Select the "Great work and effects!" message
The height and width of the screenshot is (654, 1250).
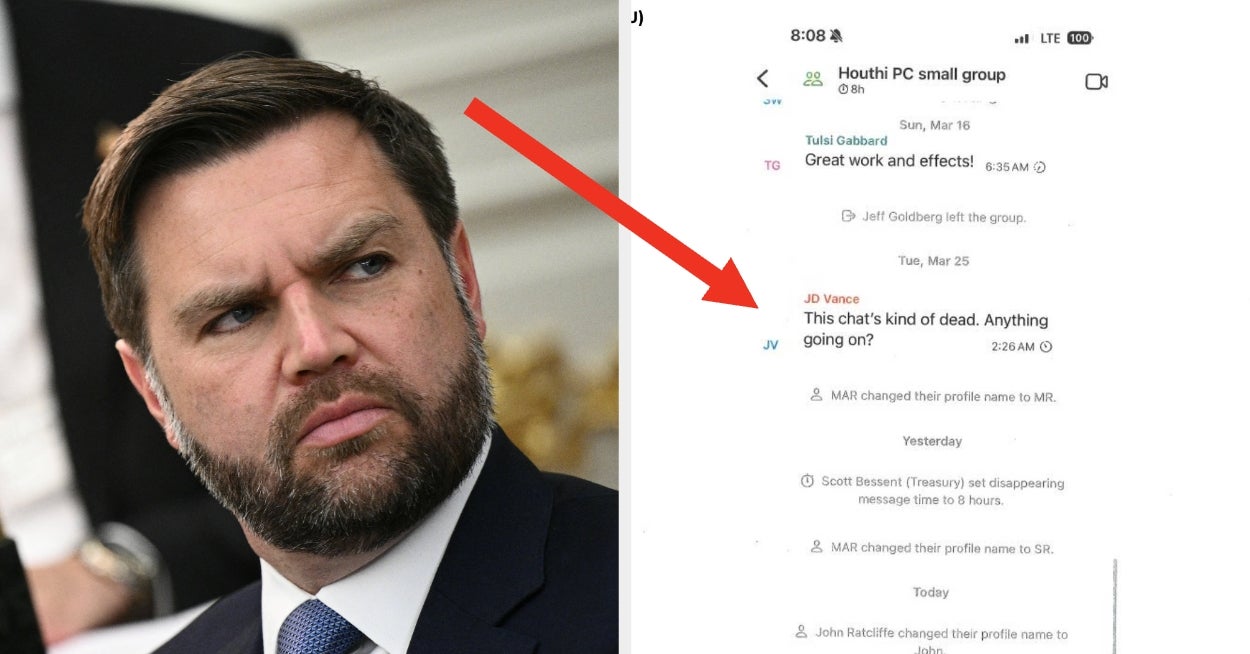(x=889, y=161)
